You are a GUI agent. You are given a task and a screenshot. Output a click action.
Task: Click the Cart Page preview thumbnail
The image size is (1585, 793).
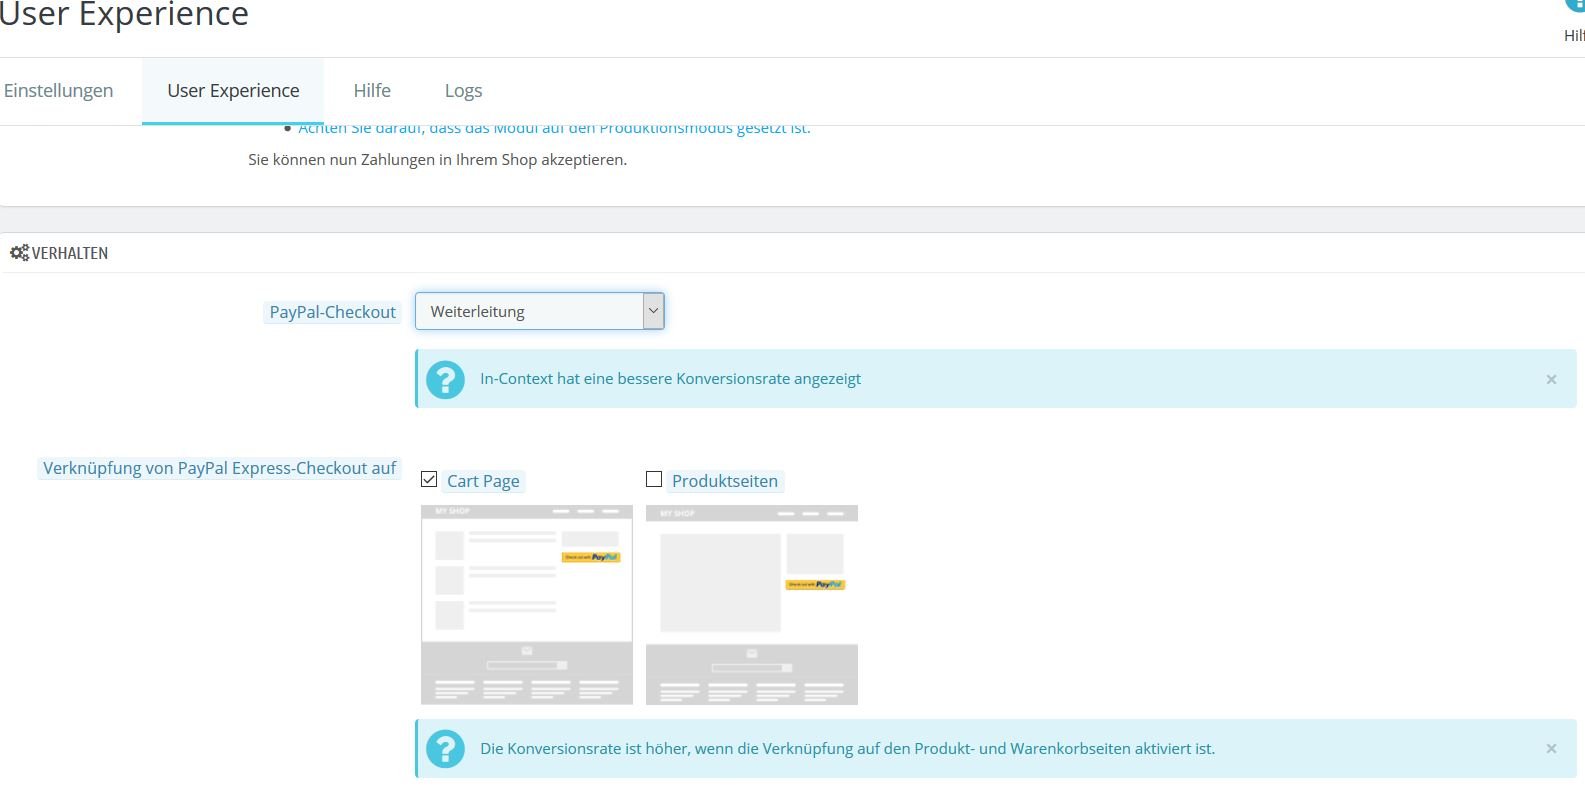pos(527,604)
